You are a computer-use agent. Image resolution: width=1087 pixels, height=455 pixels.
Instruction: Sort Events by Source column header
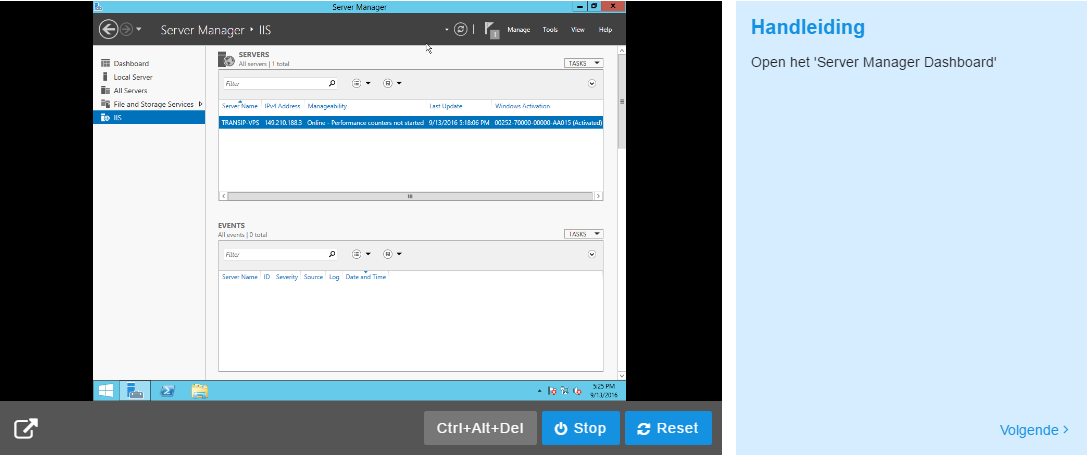coord(313,277)
